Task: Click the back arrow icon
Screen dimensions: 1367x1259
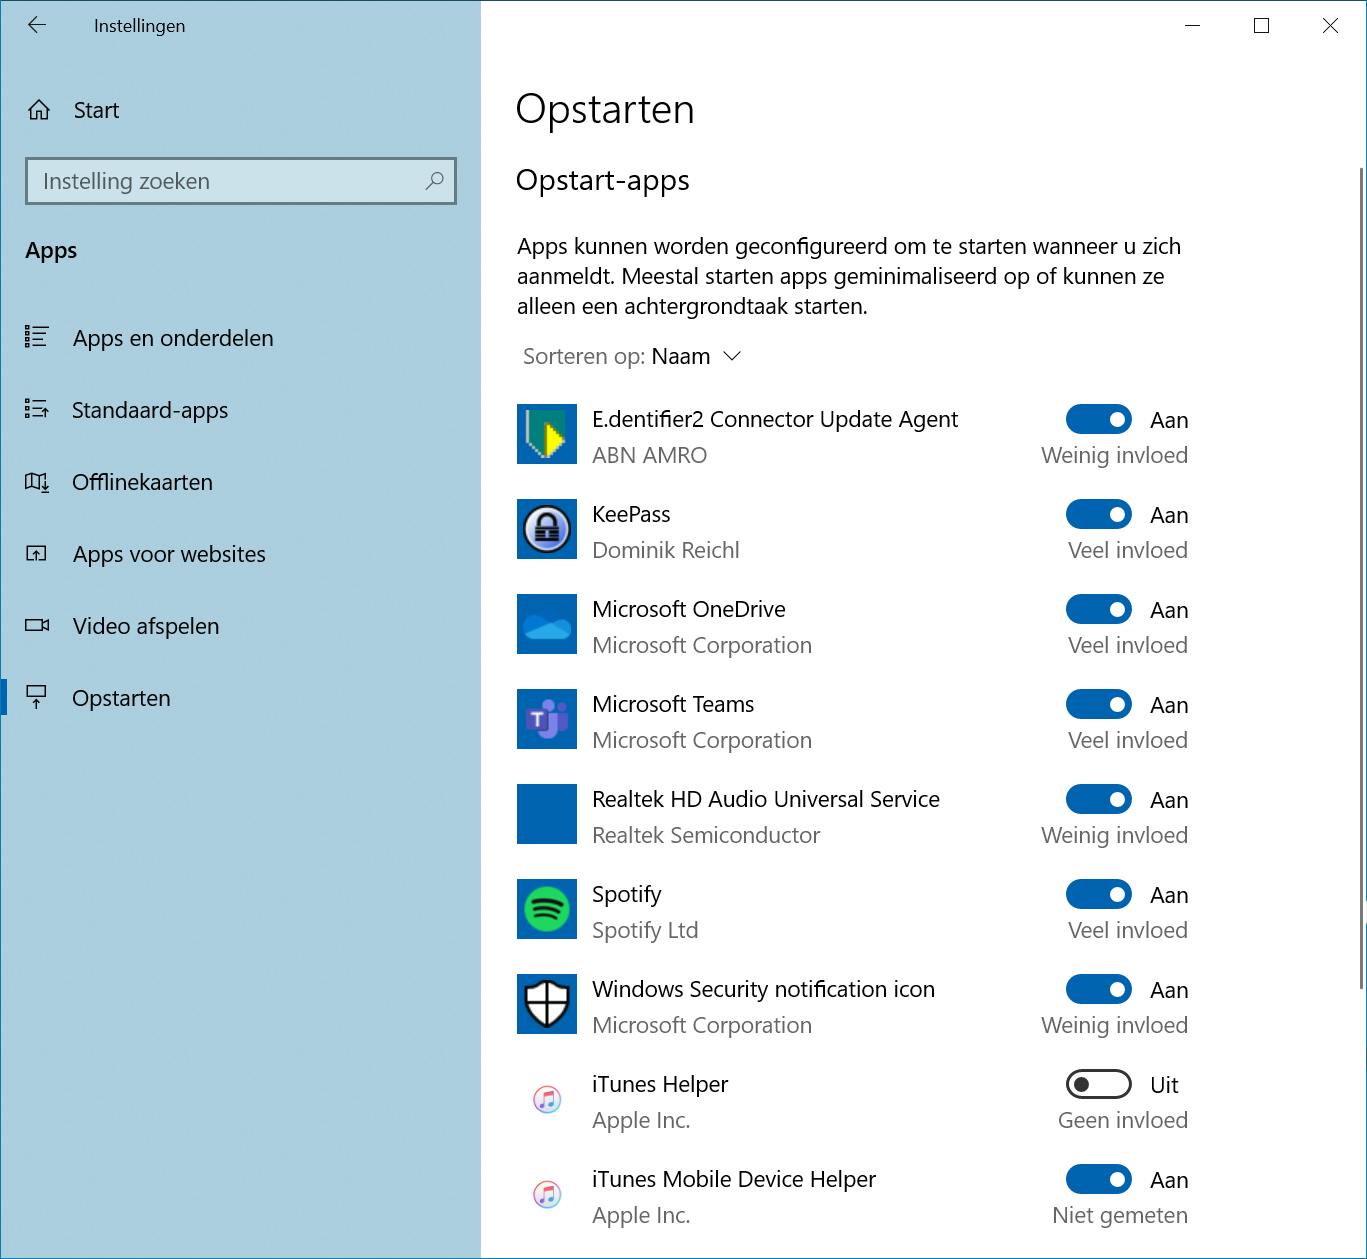Action: [37, 26]
